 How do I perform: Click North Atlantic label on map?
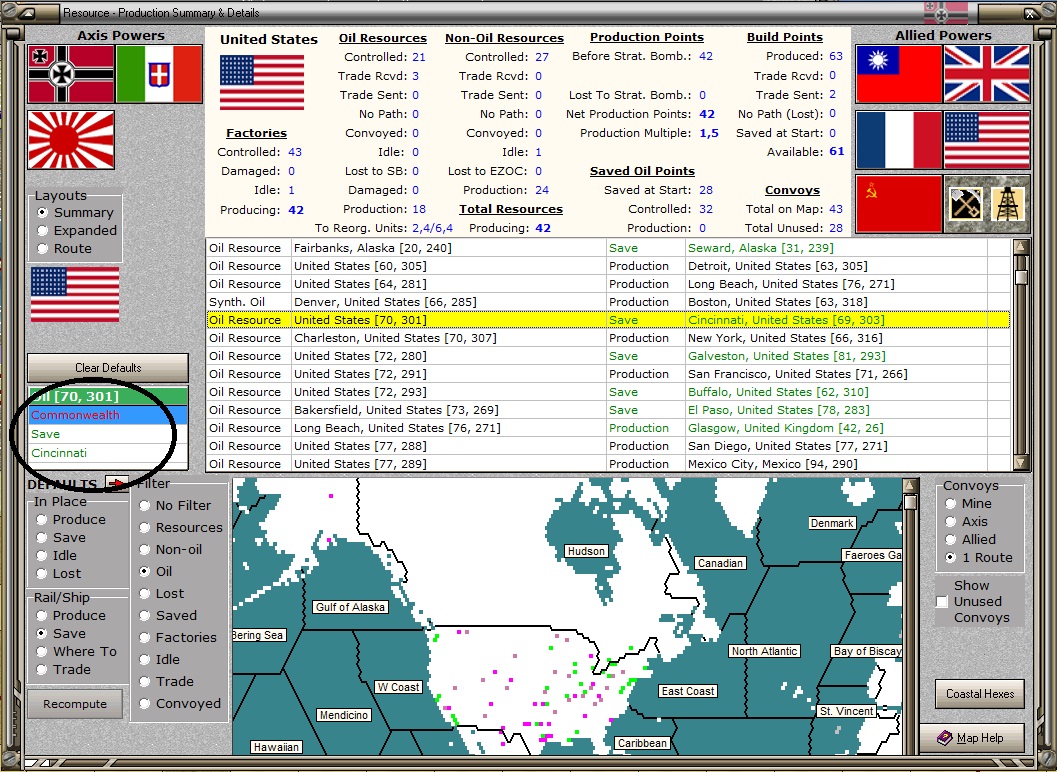(764, 651)
